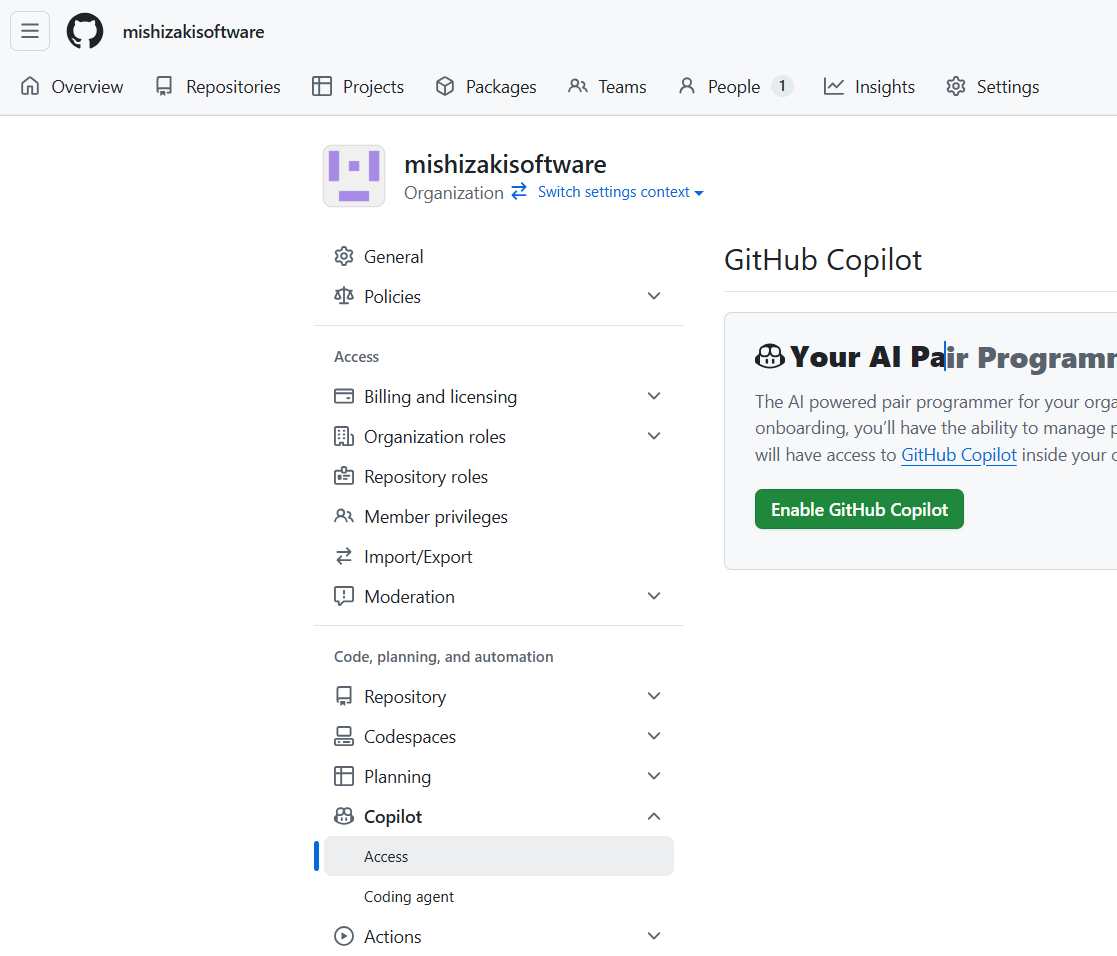The image size is (1117, 956).
Task: Click the General gear icon in sidebar
Action: click(x=344, y=256)
